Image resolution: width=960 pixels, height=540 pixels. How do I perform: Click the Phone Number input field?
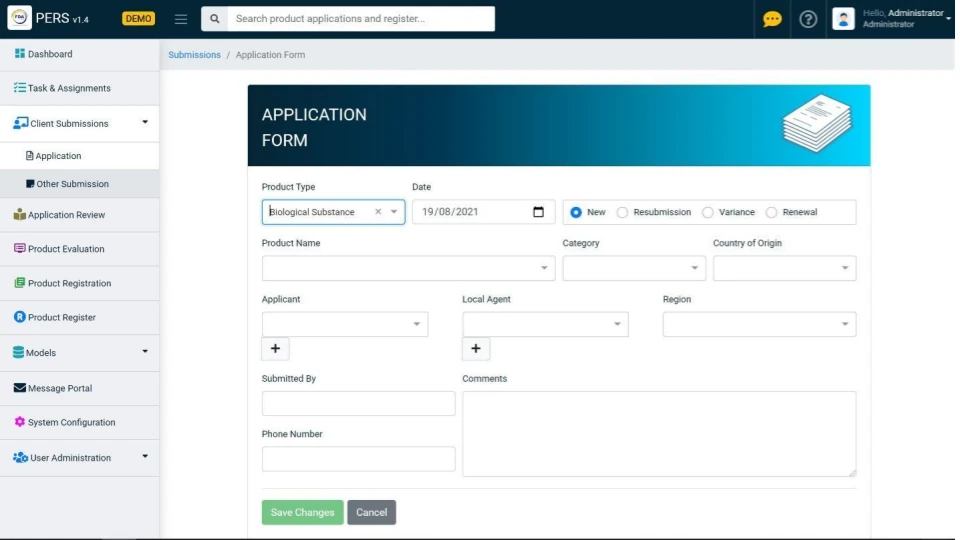(x=358, y=459)
